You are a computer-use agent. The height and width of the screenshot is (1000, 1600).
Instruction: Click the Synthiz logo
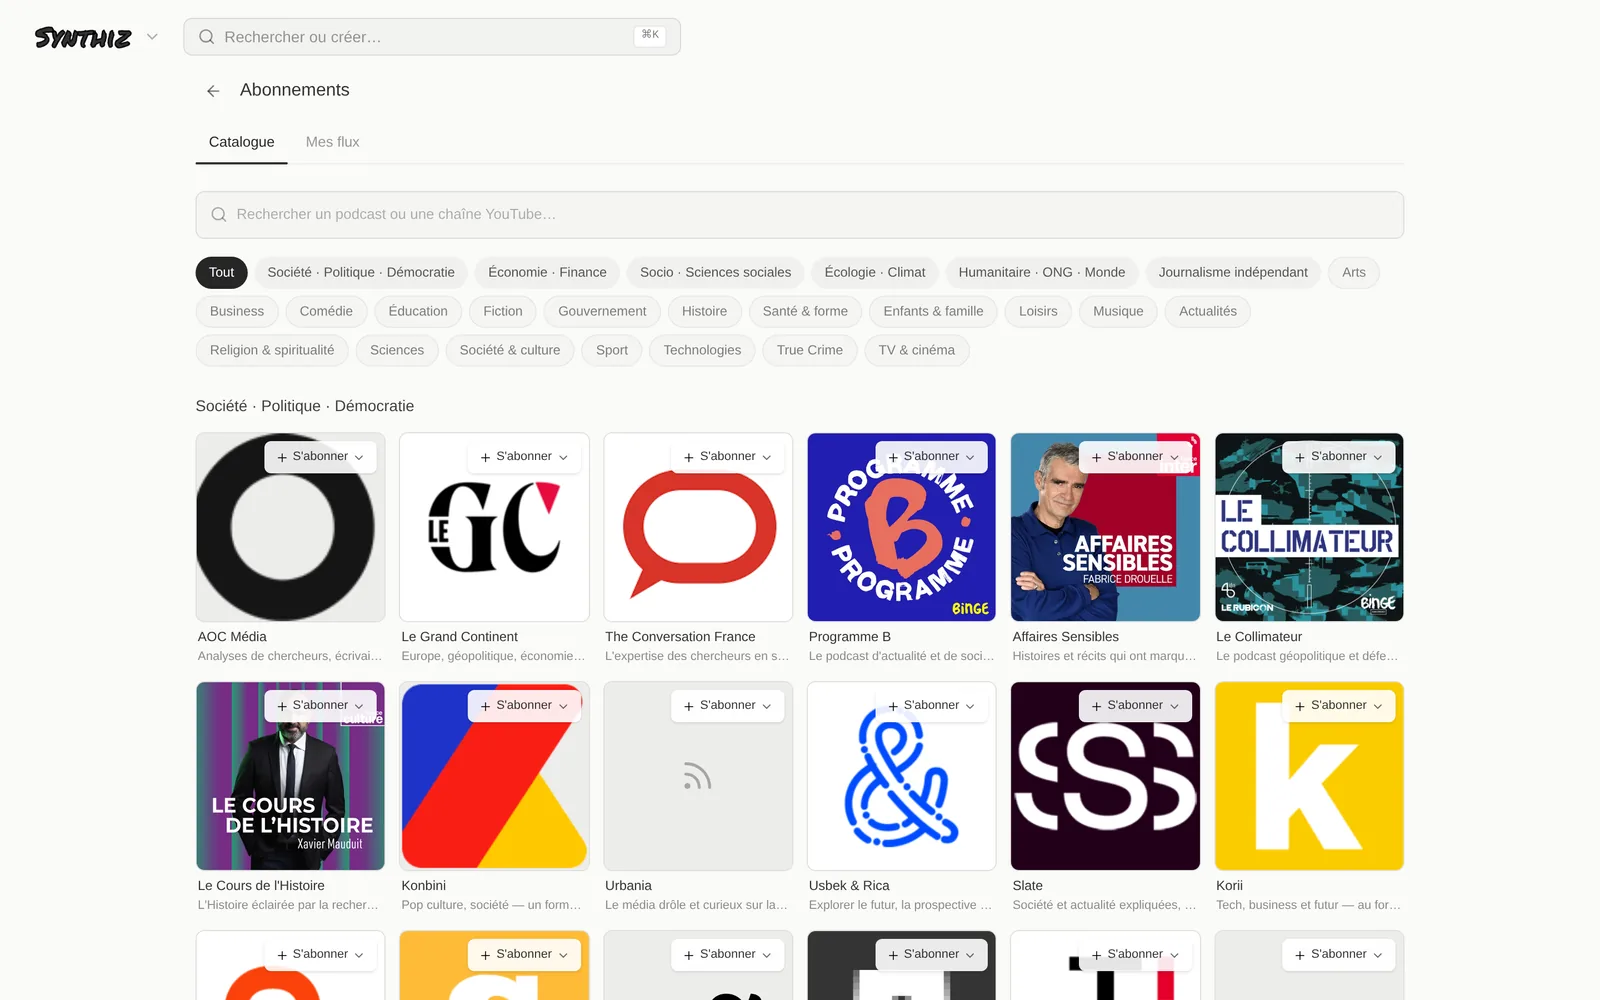point(83,38)
